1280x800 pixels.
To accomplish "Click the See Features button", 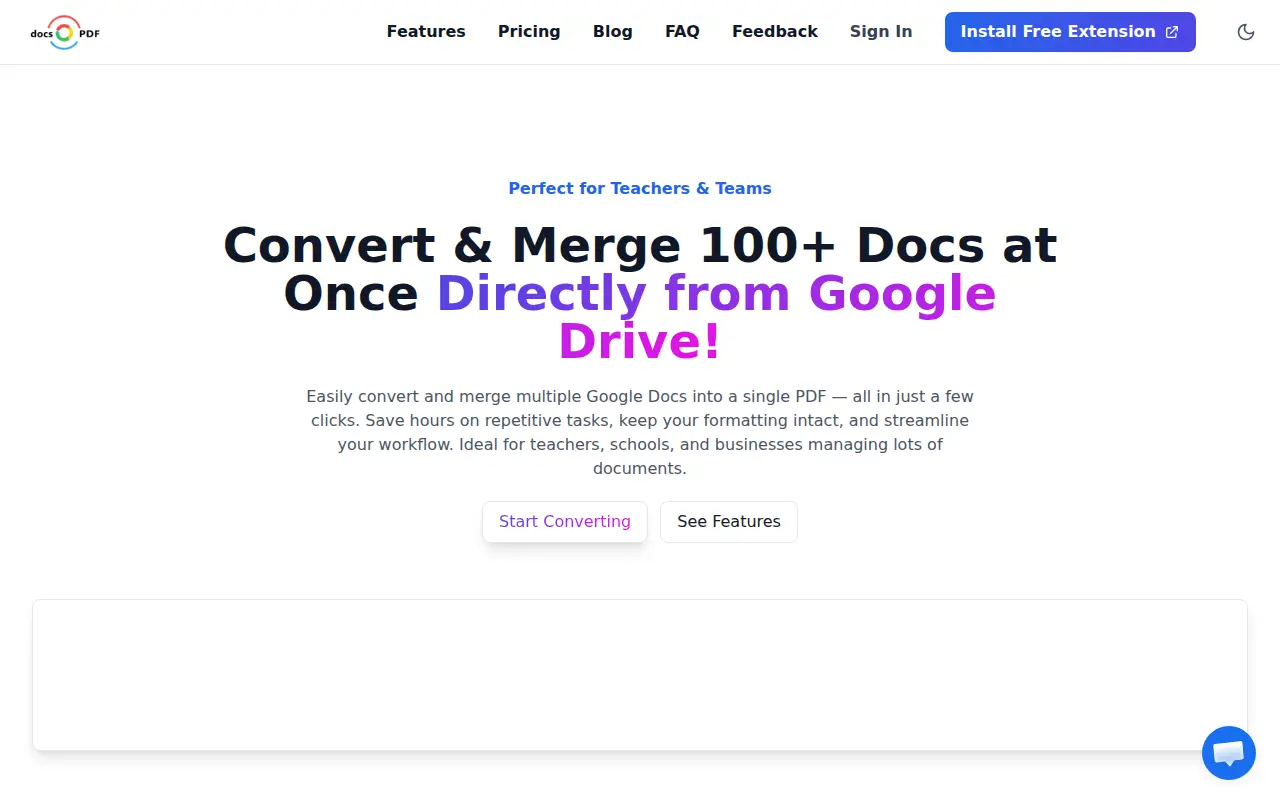I will (729, 522).
